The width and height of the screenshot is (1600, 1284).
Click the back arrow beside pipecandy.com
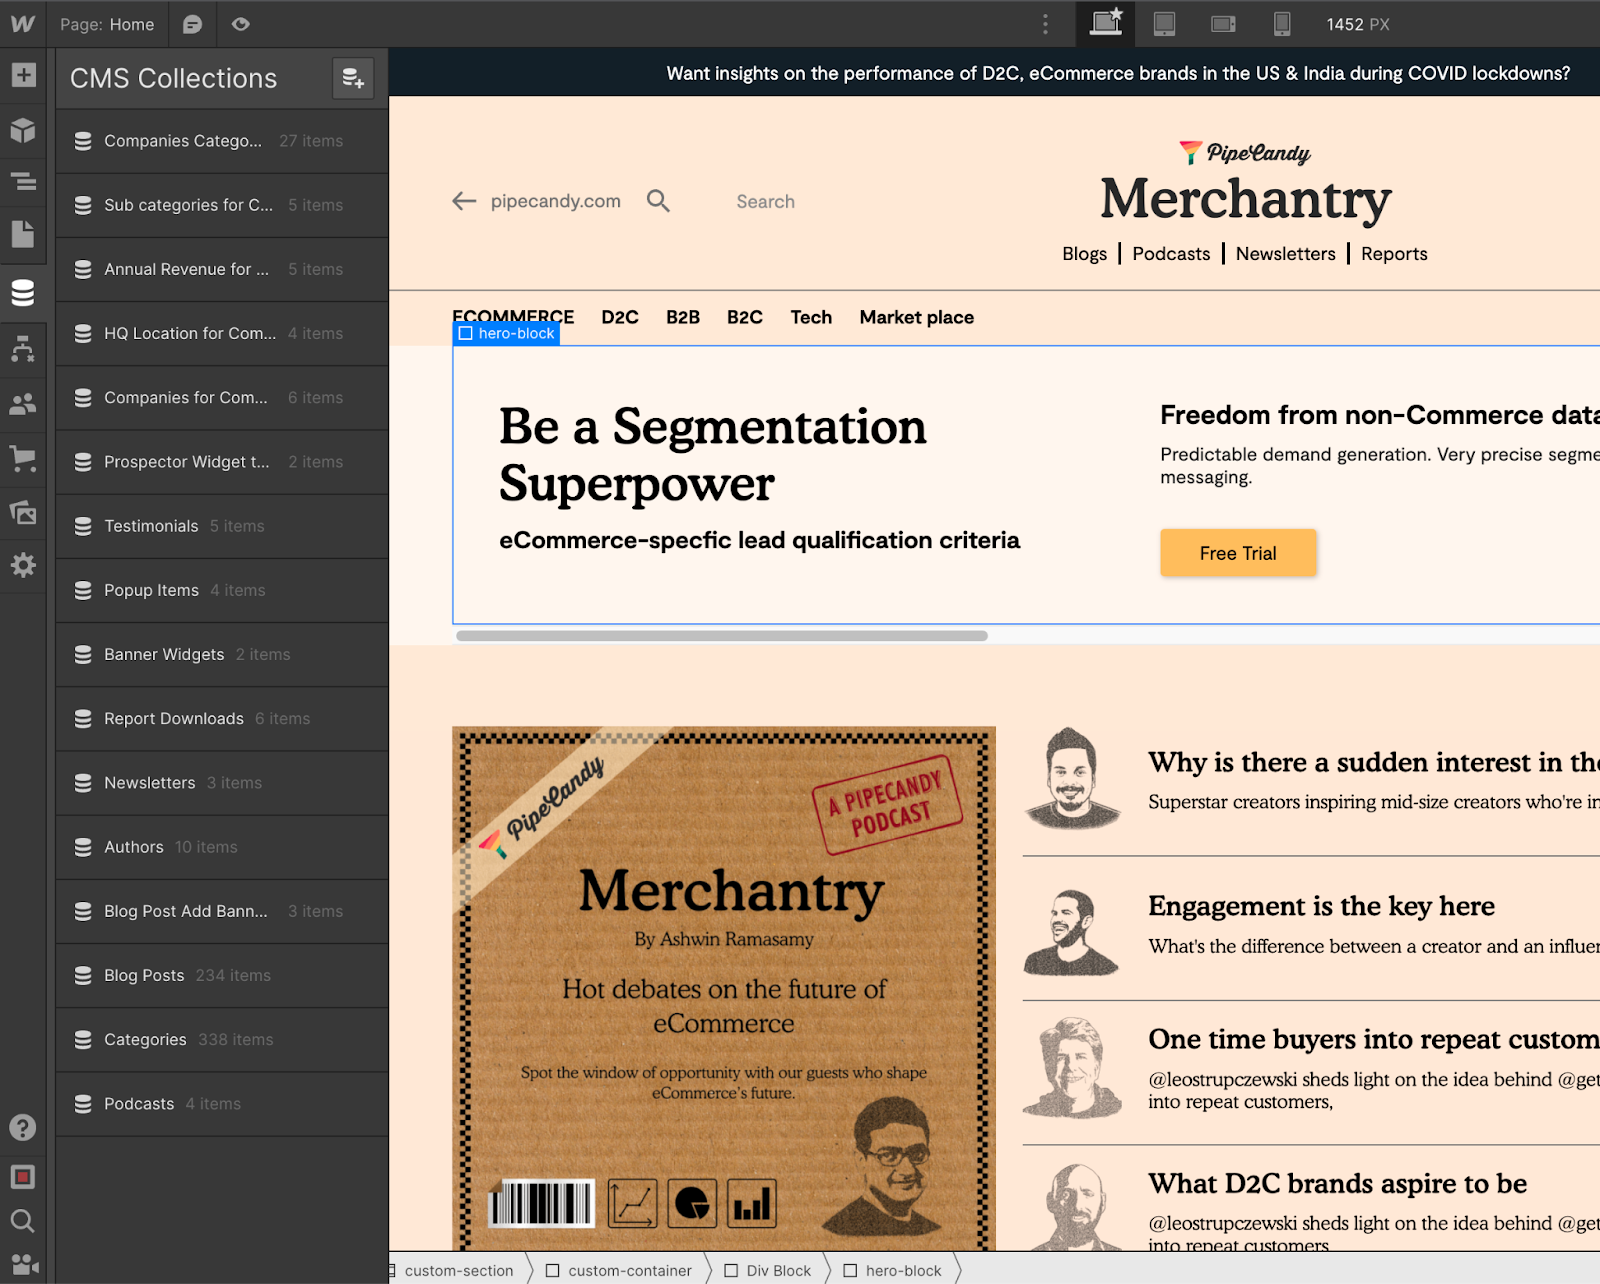[464, 201]
